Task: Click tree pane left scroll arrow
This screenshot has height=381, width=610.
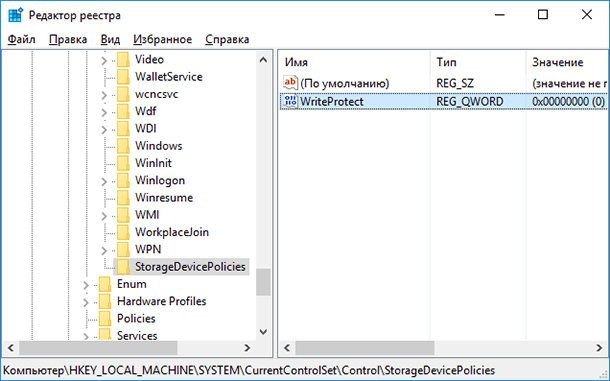Action: pyautogui.click(x=11, y=348)
